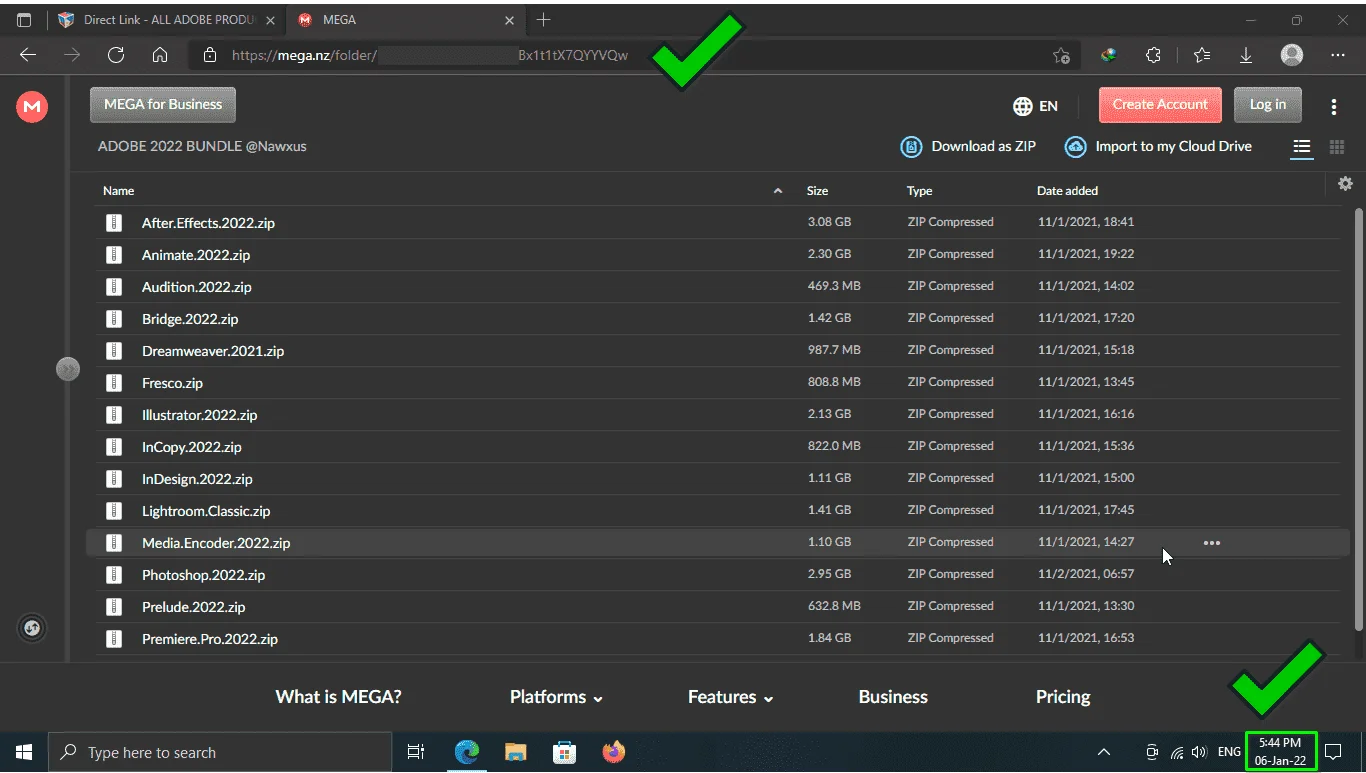Click zip file icon next to Media.Encoder.2022.zip
Screen dimensions: 1366x773
(x=115, y=542)
